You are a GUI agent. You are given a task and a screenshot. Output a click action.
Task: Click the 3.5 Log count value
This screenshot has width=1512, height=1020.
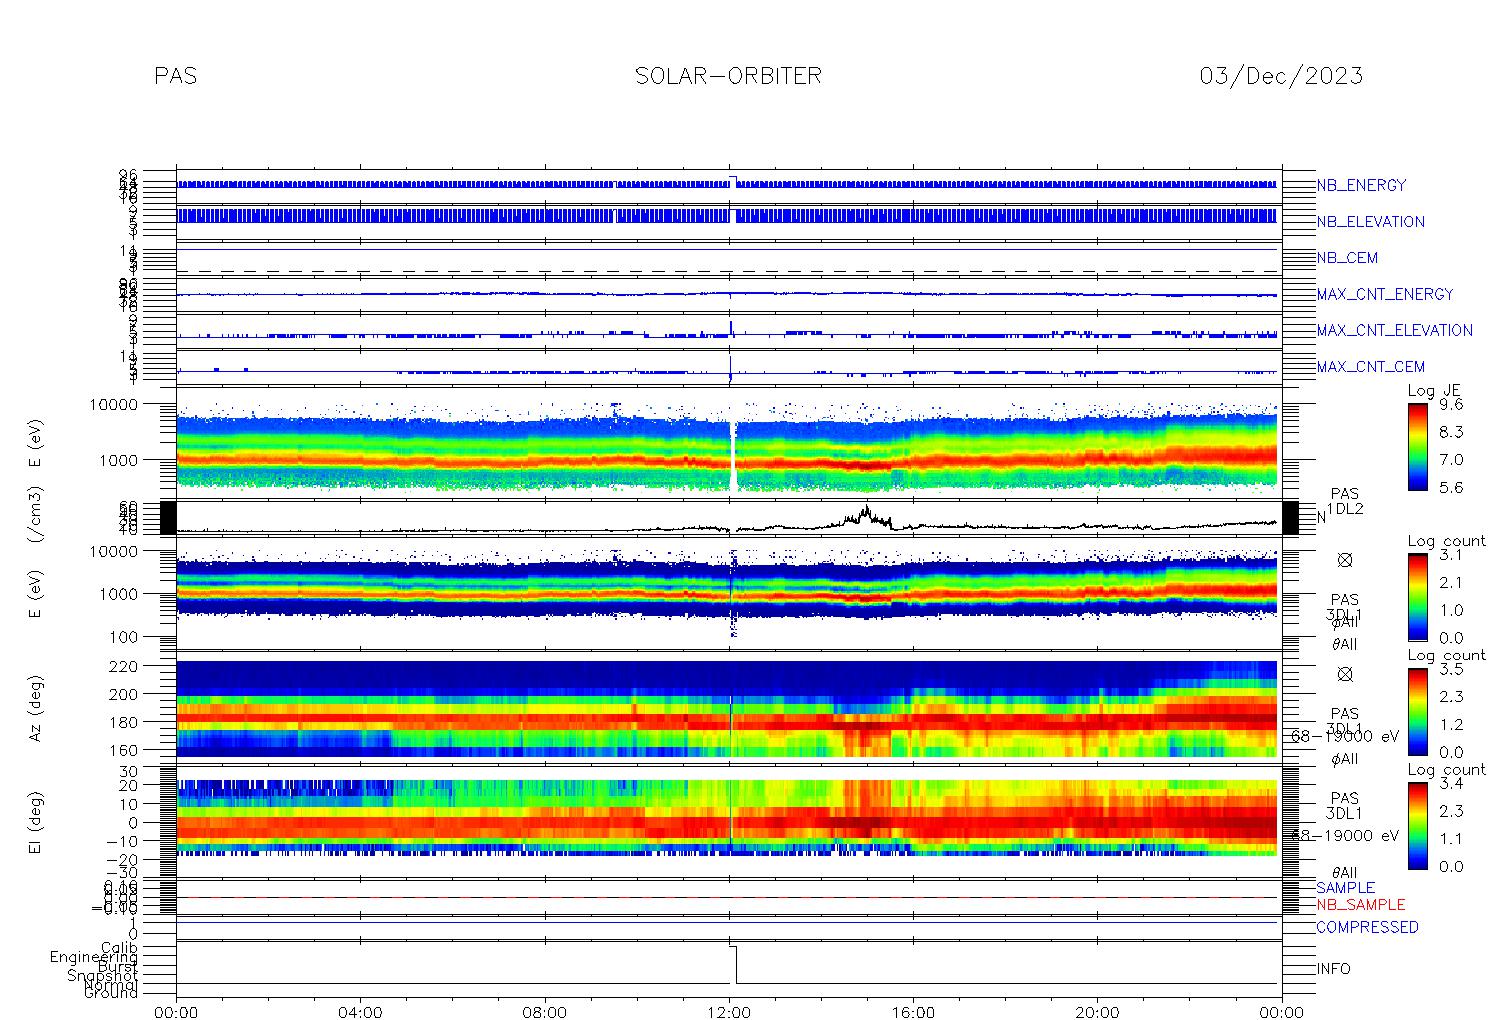1451,669
